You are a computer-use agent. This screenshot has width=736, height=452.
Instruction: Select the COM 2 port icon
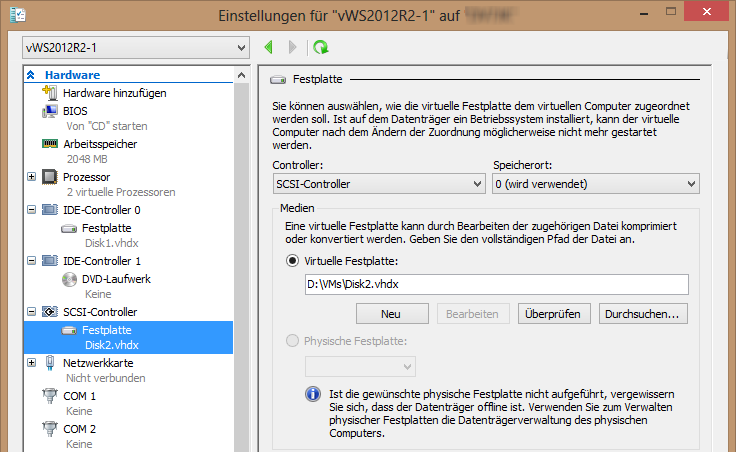point(50,429)
